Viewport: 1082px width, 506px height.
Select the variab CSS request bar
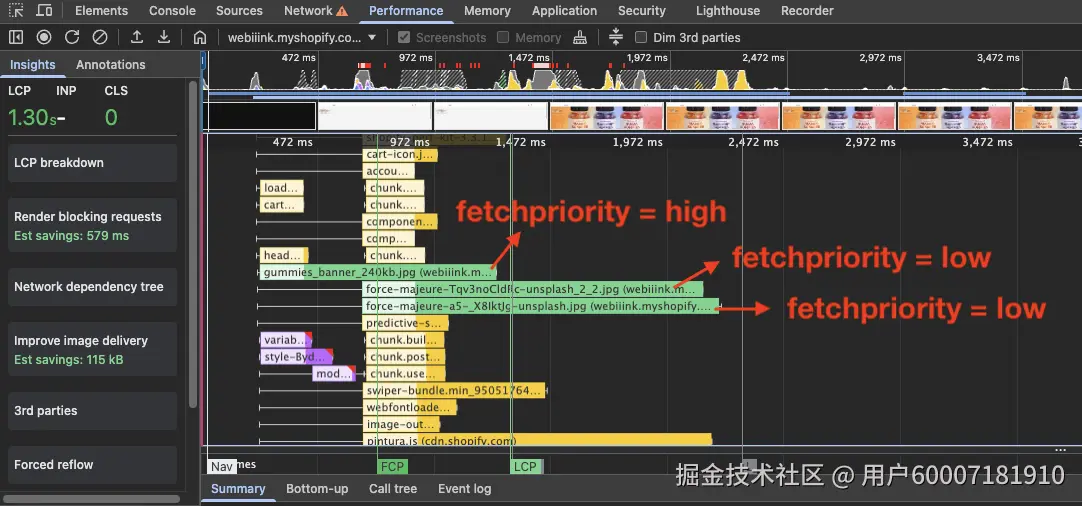tap(286, 340)
